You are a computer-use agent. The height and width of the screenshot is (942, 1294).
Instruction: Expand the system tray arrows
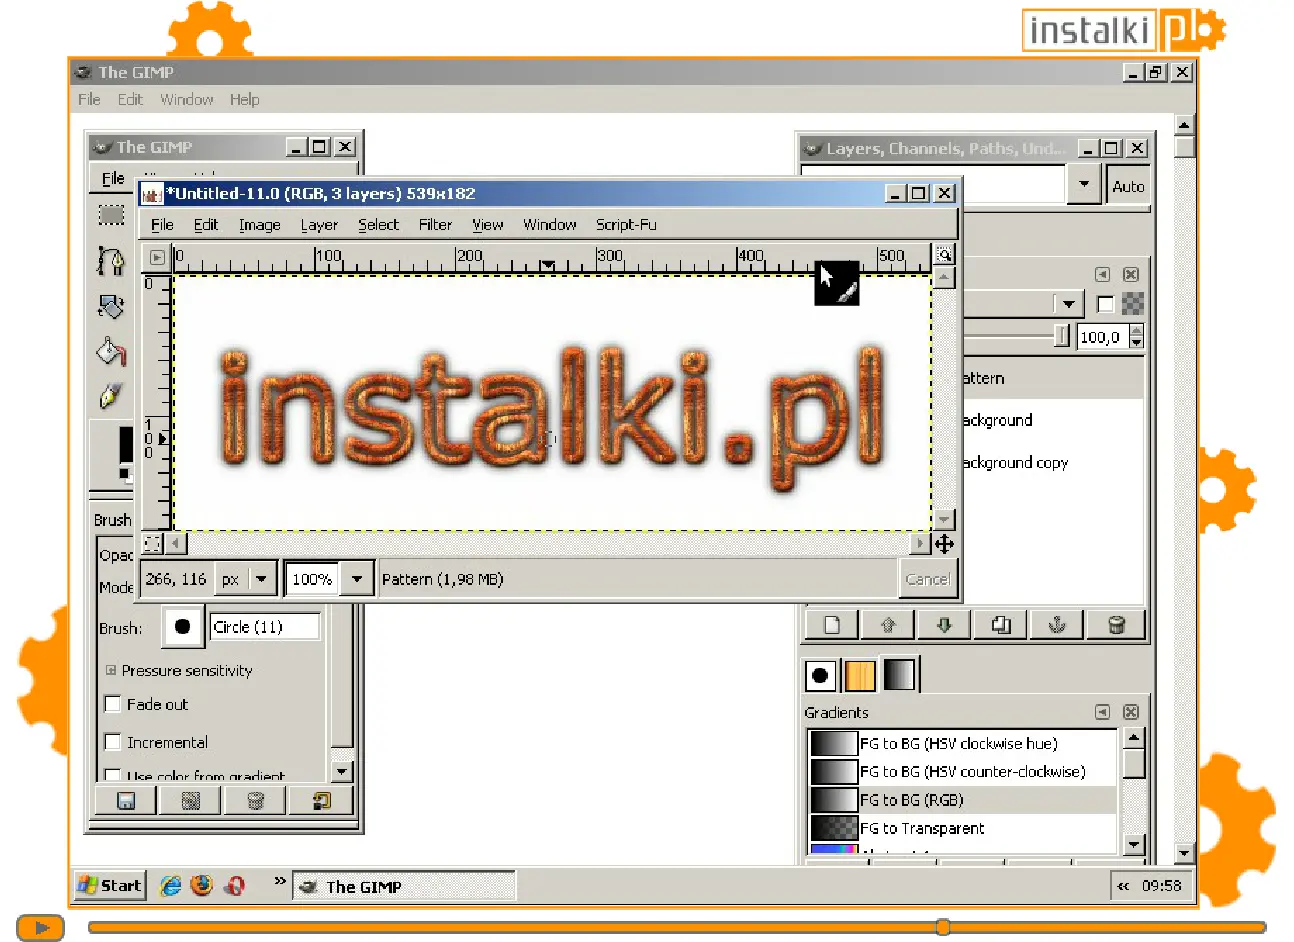pos(1123,886)
